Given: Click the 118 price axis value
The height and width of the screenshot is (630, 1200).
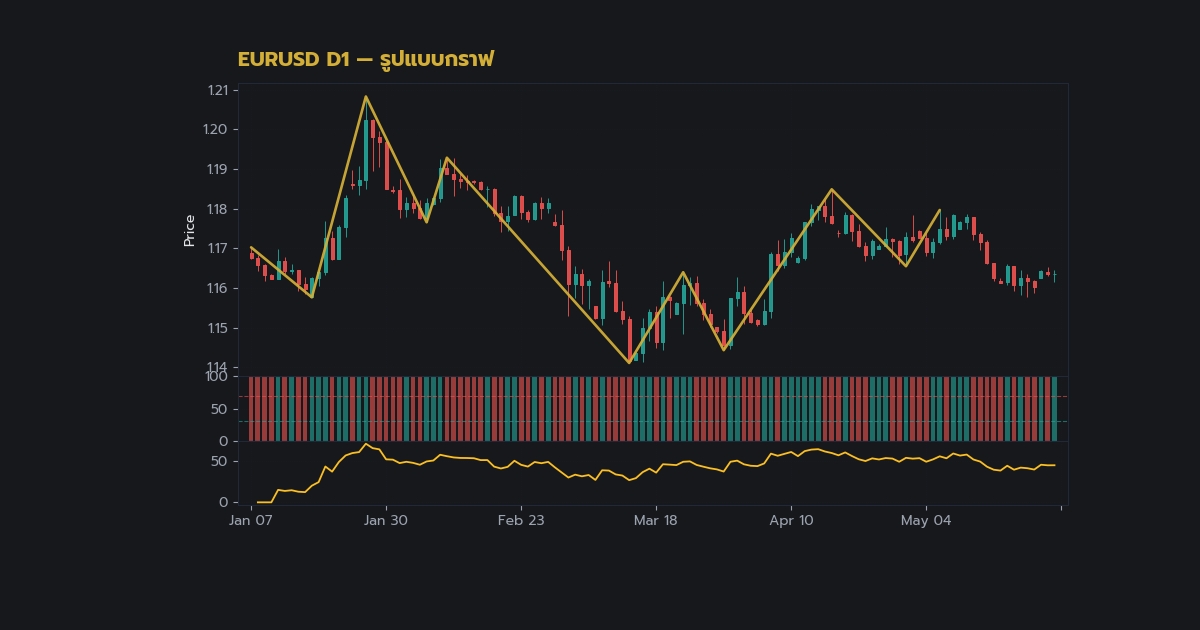Looking at the screenshot, I should 217,209.
